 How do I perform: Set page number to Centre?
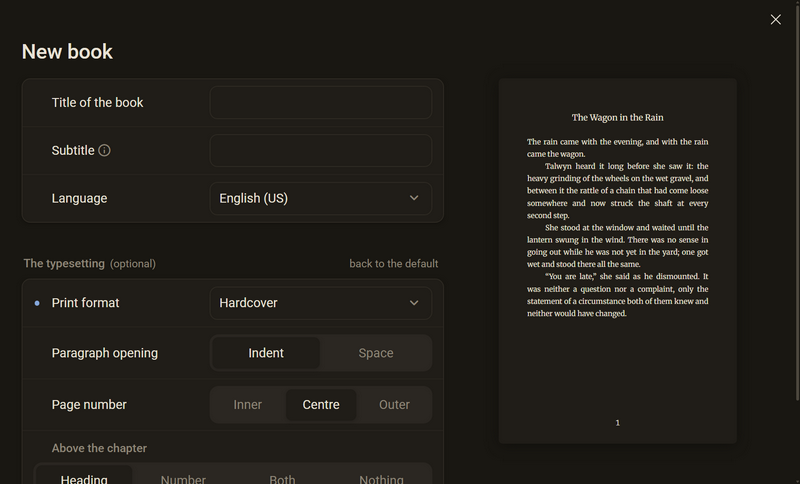point(321,404)
